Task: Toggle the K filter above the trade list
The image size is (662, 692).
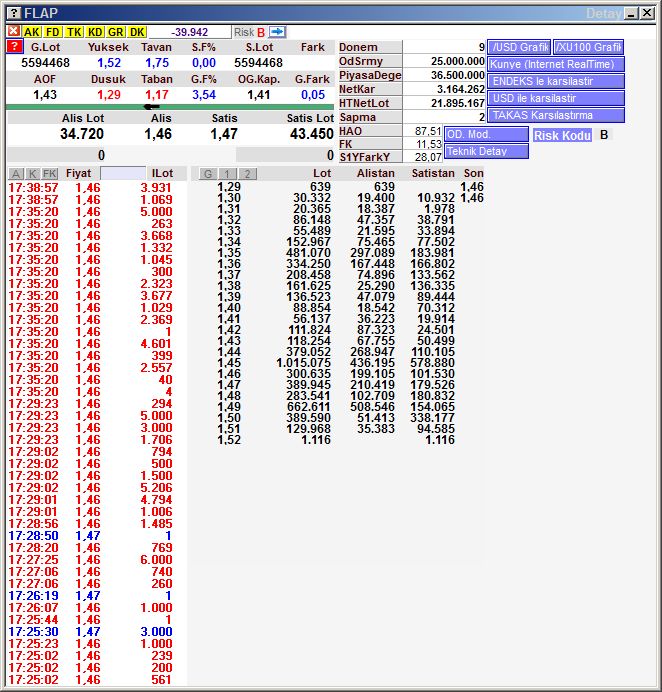Action: [32, 174]
